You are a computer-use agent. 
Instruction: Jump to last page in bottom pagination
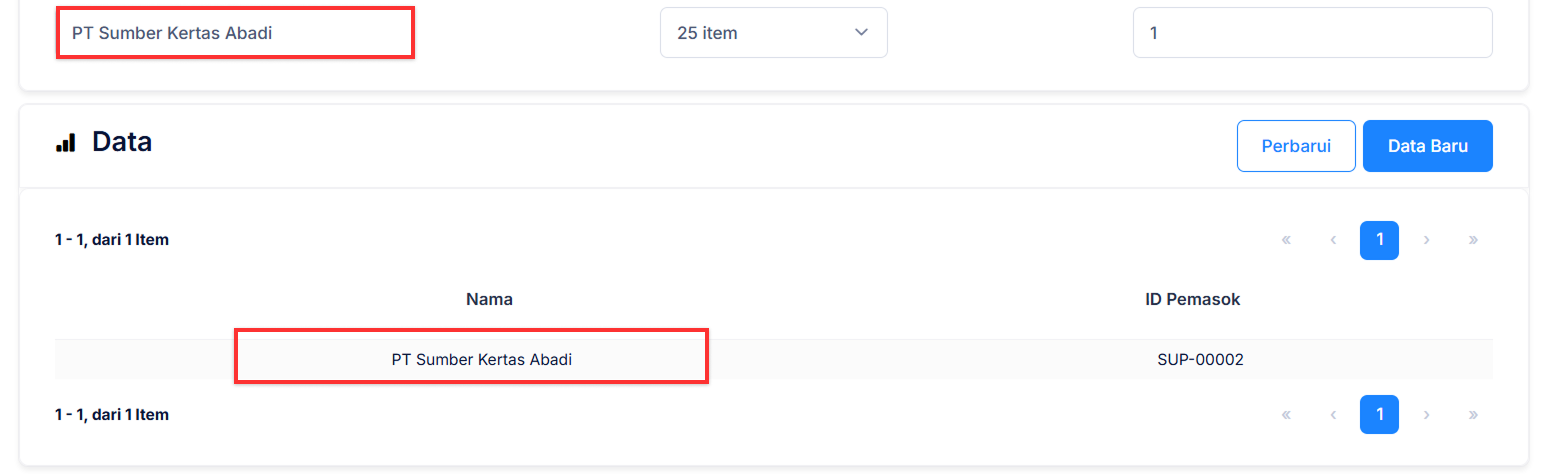[1473, 414]
